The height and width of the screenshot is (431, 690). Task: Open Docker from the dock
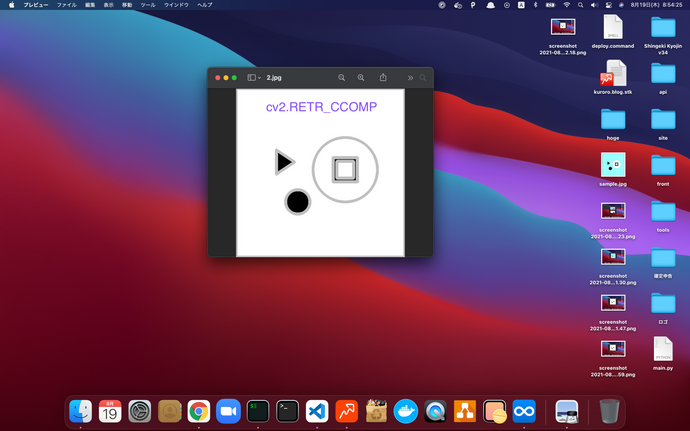click(x=406, y=410)
